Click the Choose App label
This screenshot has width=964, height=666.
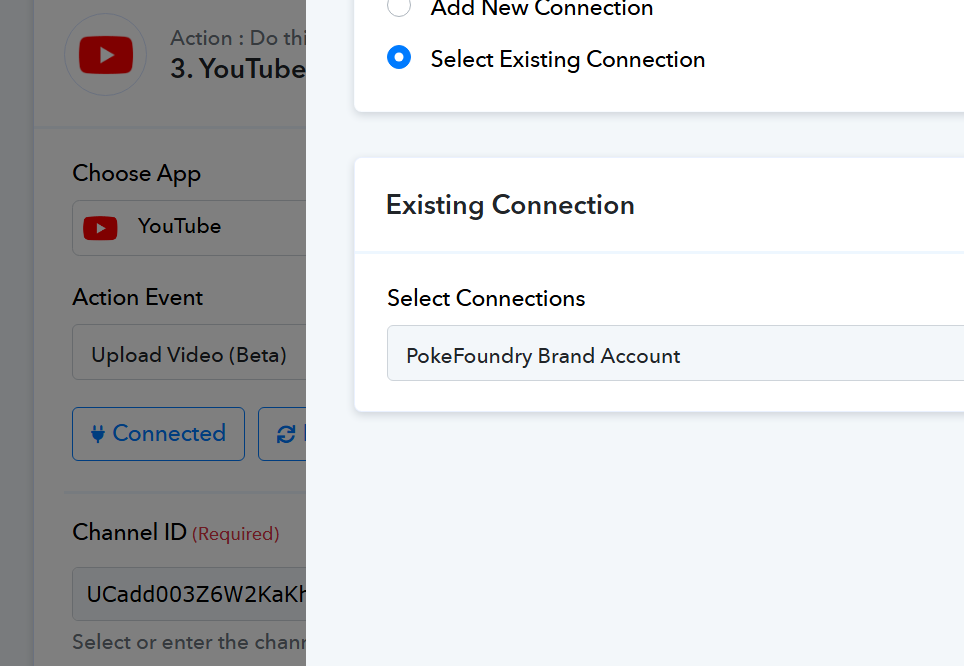click(x=136, y=174)
